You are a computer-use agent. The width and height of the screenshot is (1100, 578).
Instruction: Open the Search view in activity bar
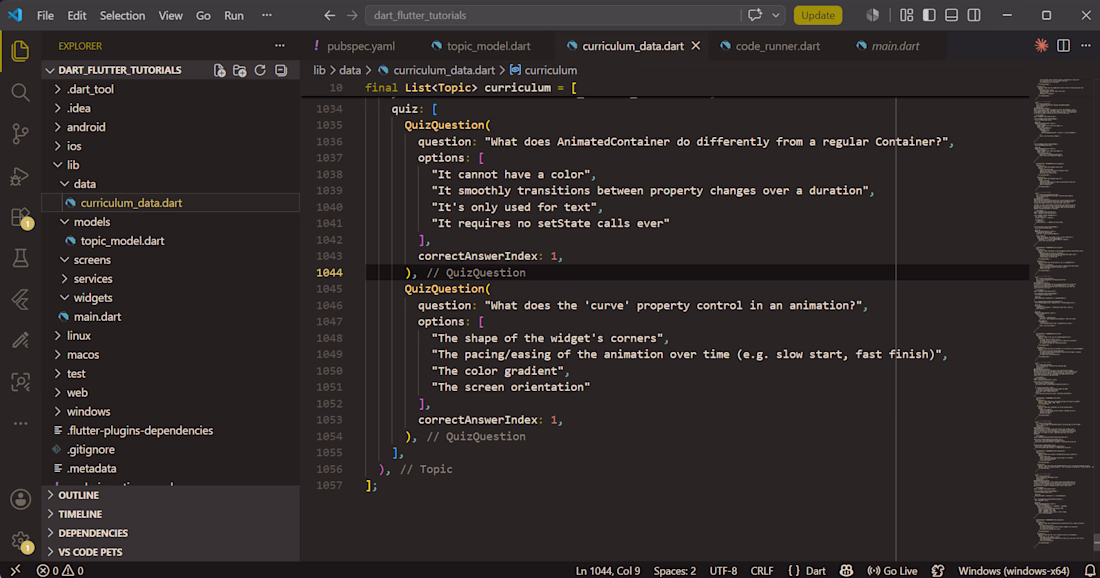click(20, 93)
